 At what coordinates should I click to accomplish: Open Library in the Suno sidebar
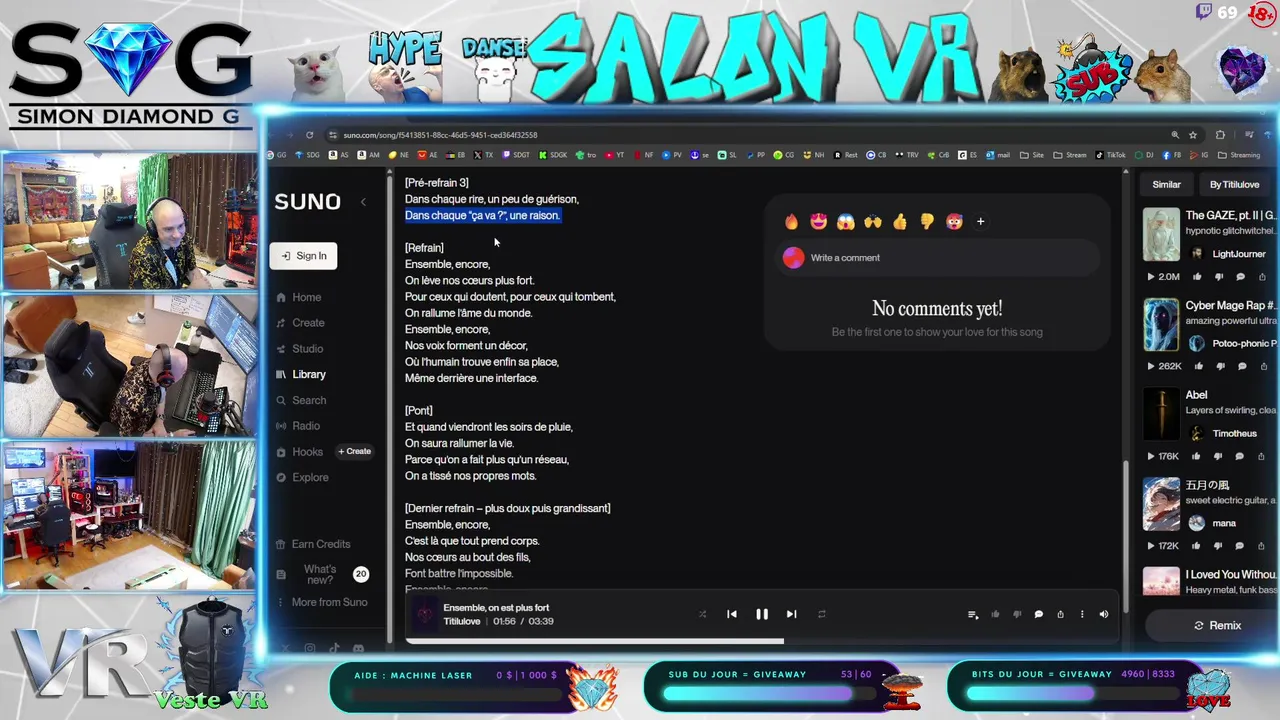[x=301, y=374]
